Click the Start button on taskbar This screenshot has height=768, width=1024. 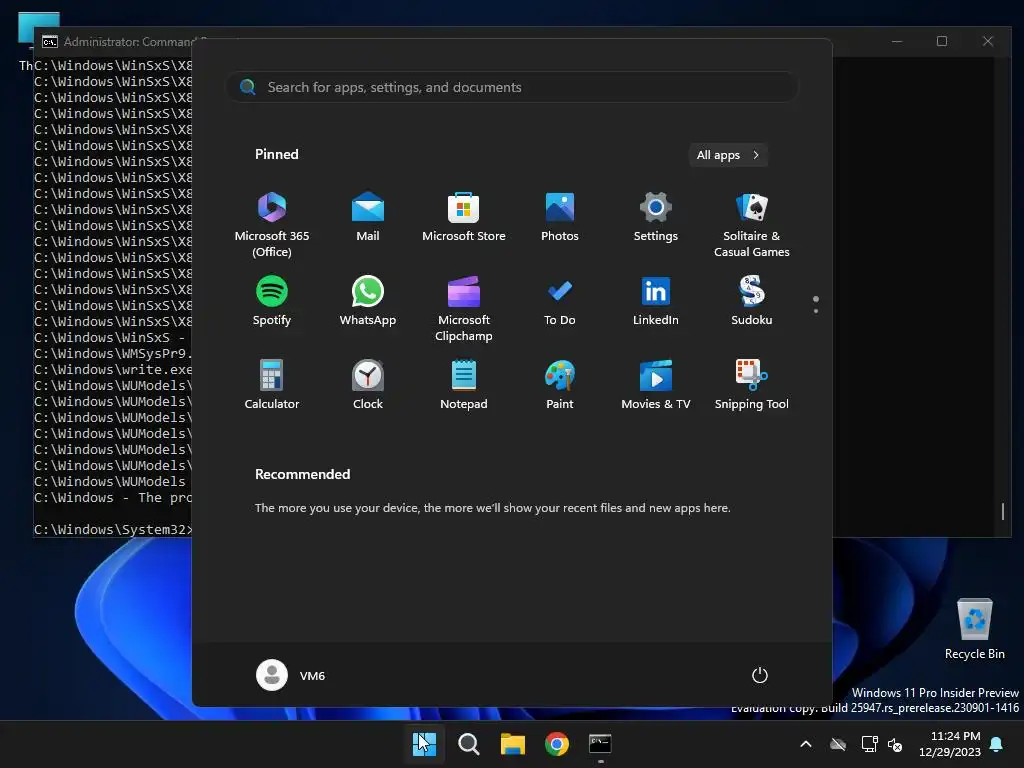point(424,744)
